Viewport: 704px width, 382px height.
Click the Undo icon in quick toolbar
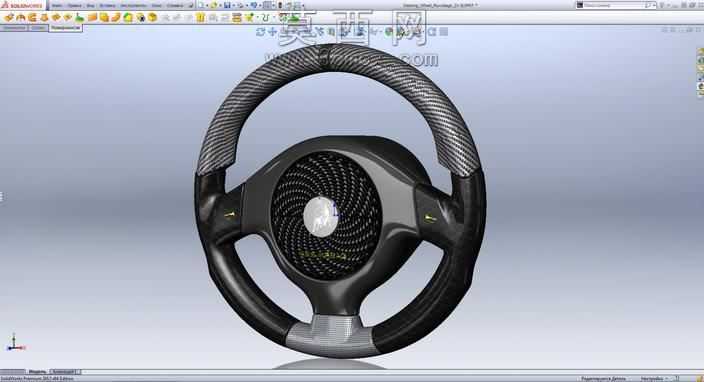click(x=254, y=5)
